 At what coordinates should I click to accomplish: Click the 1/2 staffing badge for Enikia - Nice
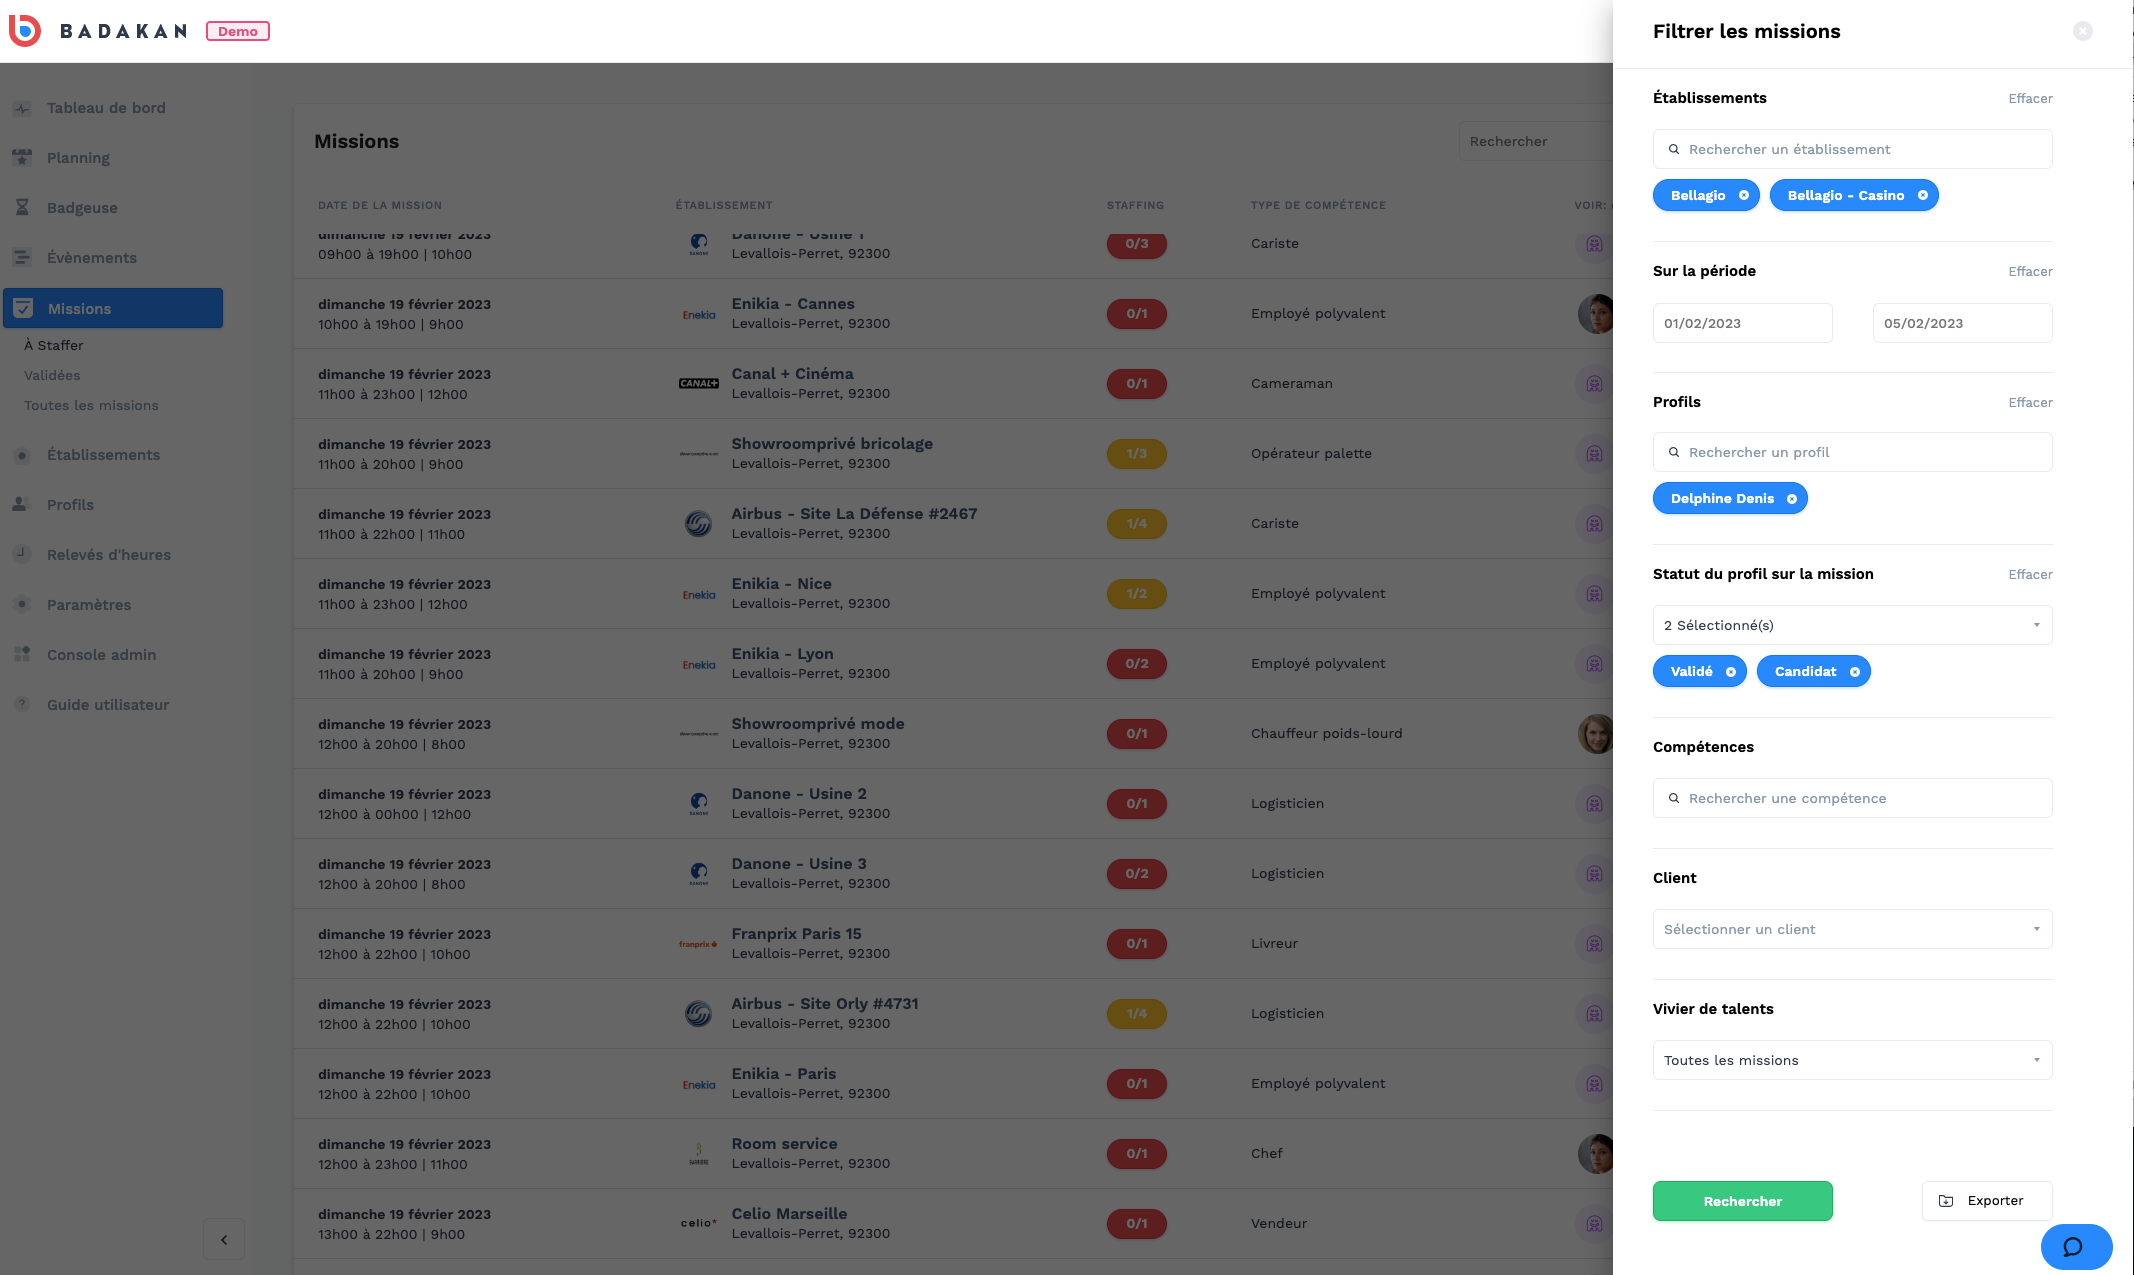click(x=1136, y=594)
